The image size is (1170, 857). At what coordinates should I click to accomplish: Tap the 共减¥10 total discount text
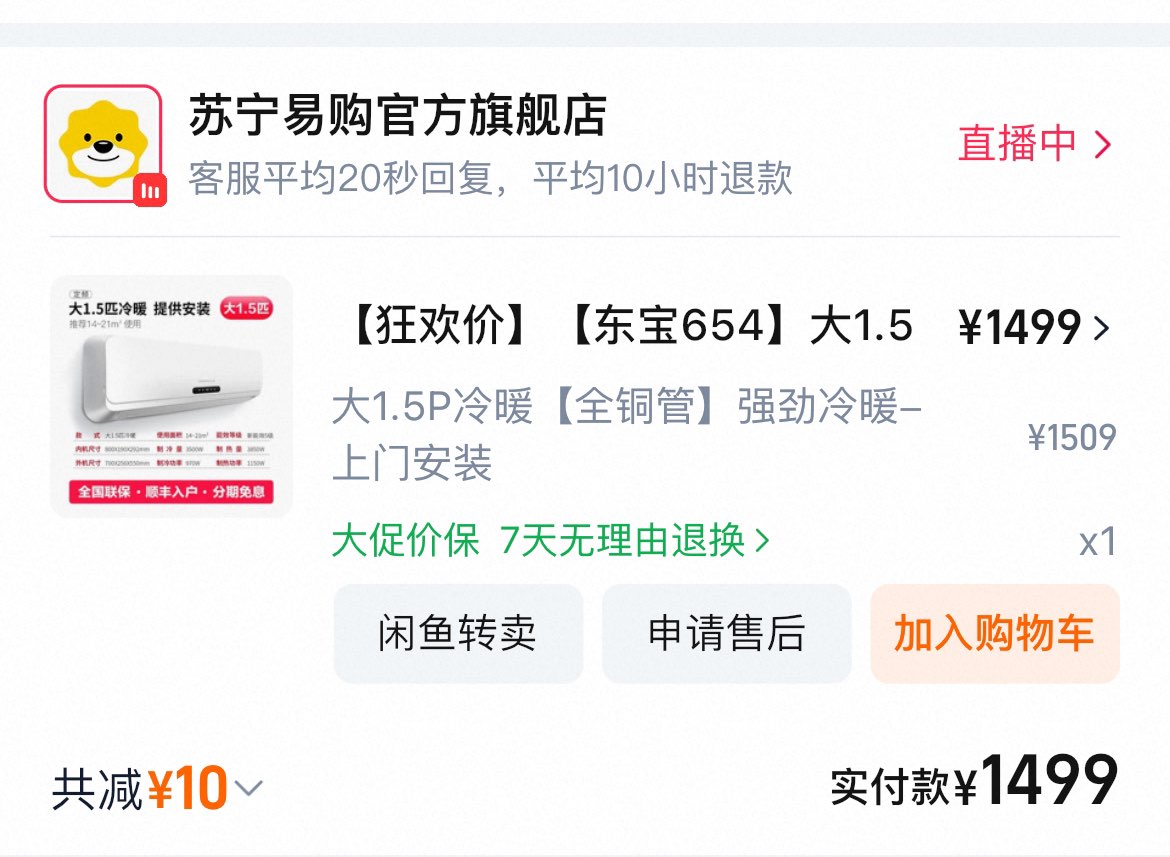tap(140, 788)
